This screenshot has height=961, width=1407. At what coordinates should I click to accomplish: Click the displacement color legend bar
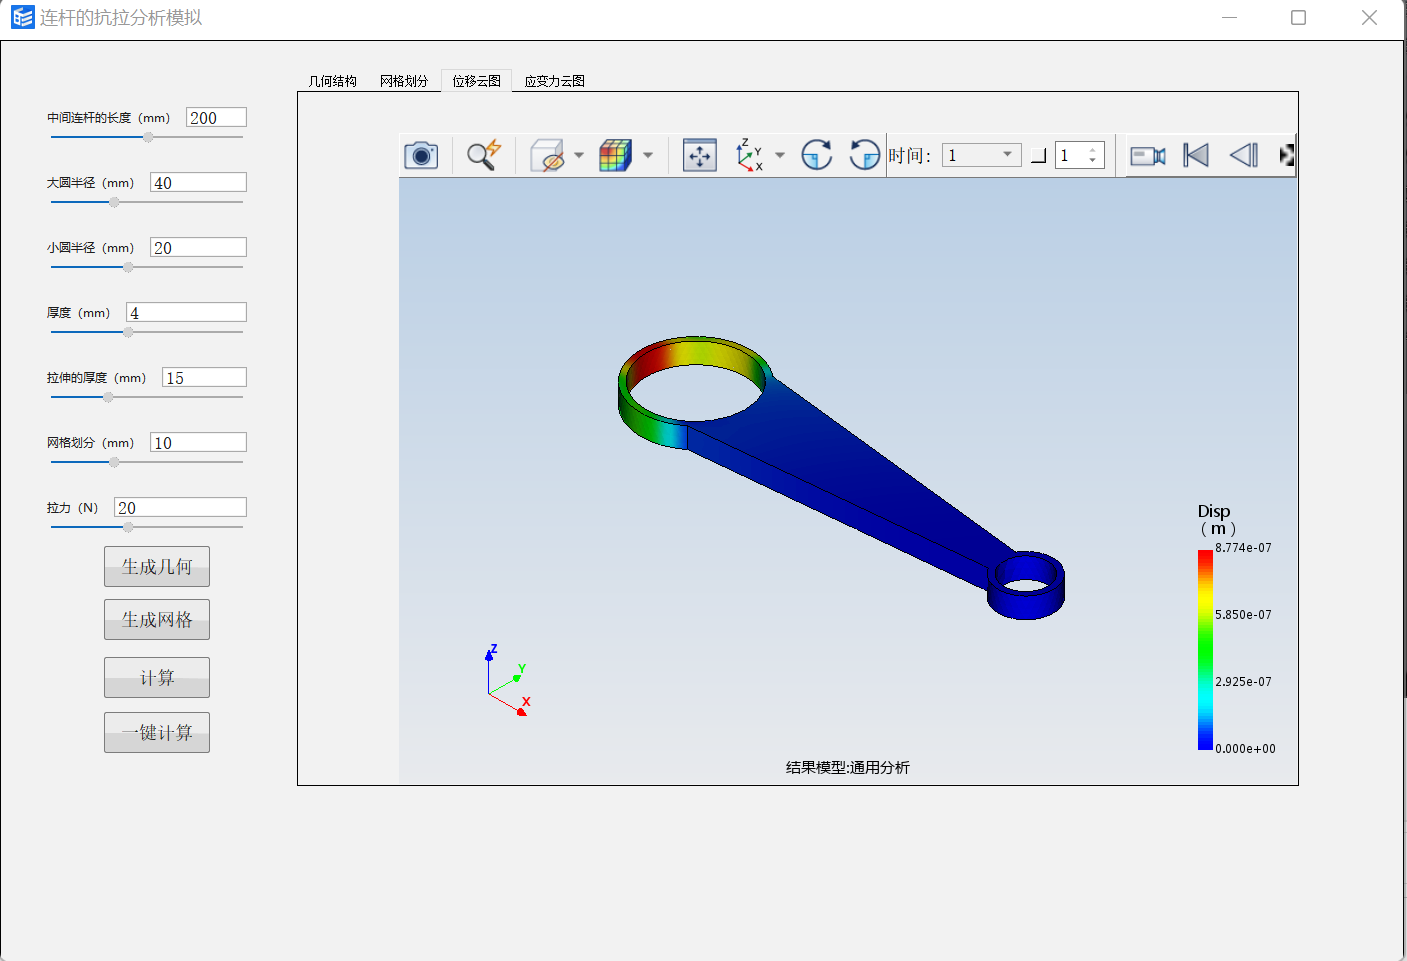[x=1205, y=649]
